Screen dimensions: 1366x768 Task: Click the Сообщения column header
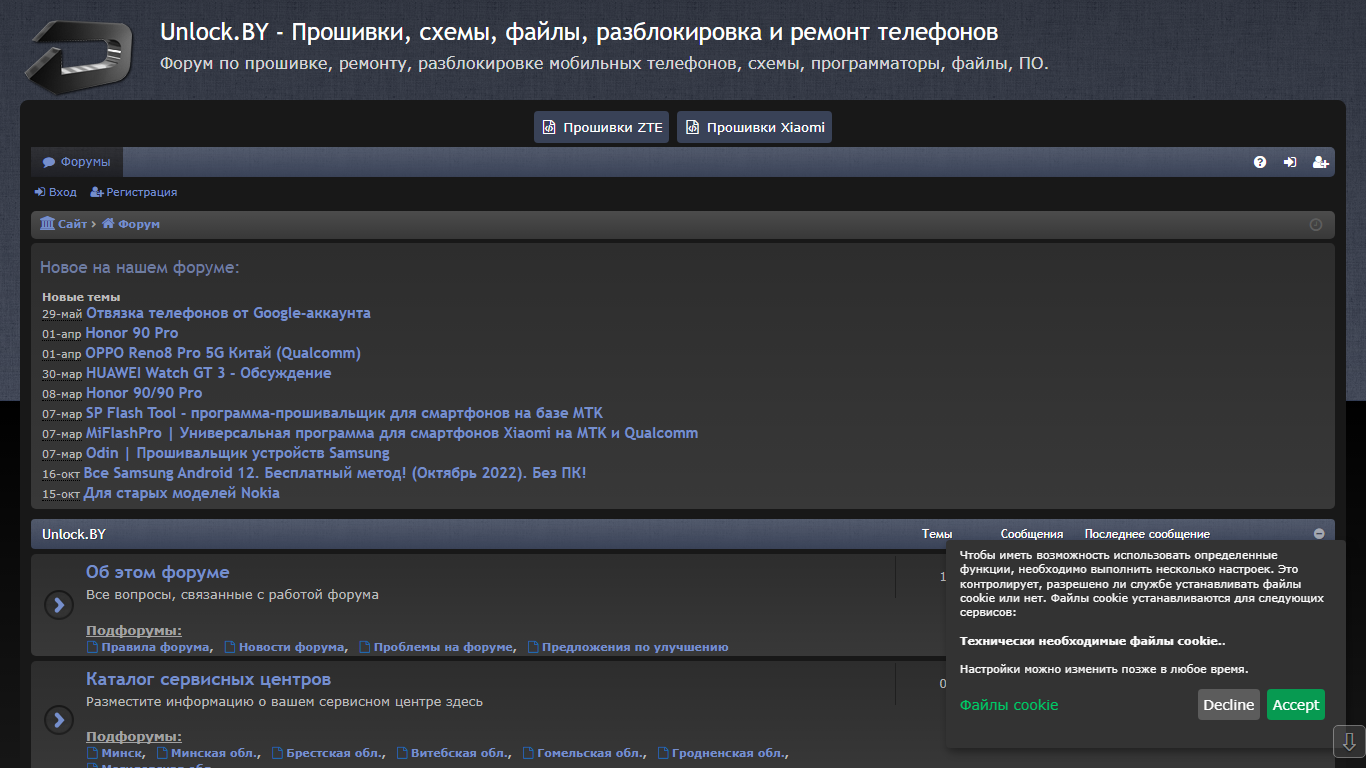[1032, 534]
